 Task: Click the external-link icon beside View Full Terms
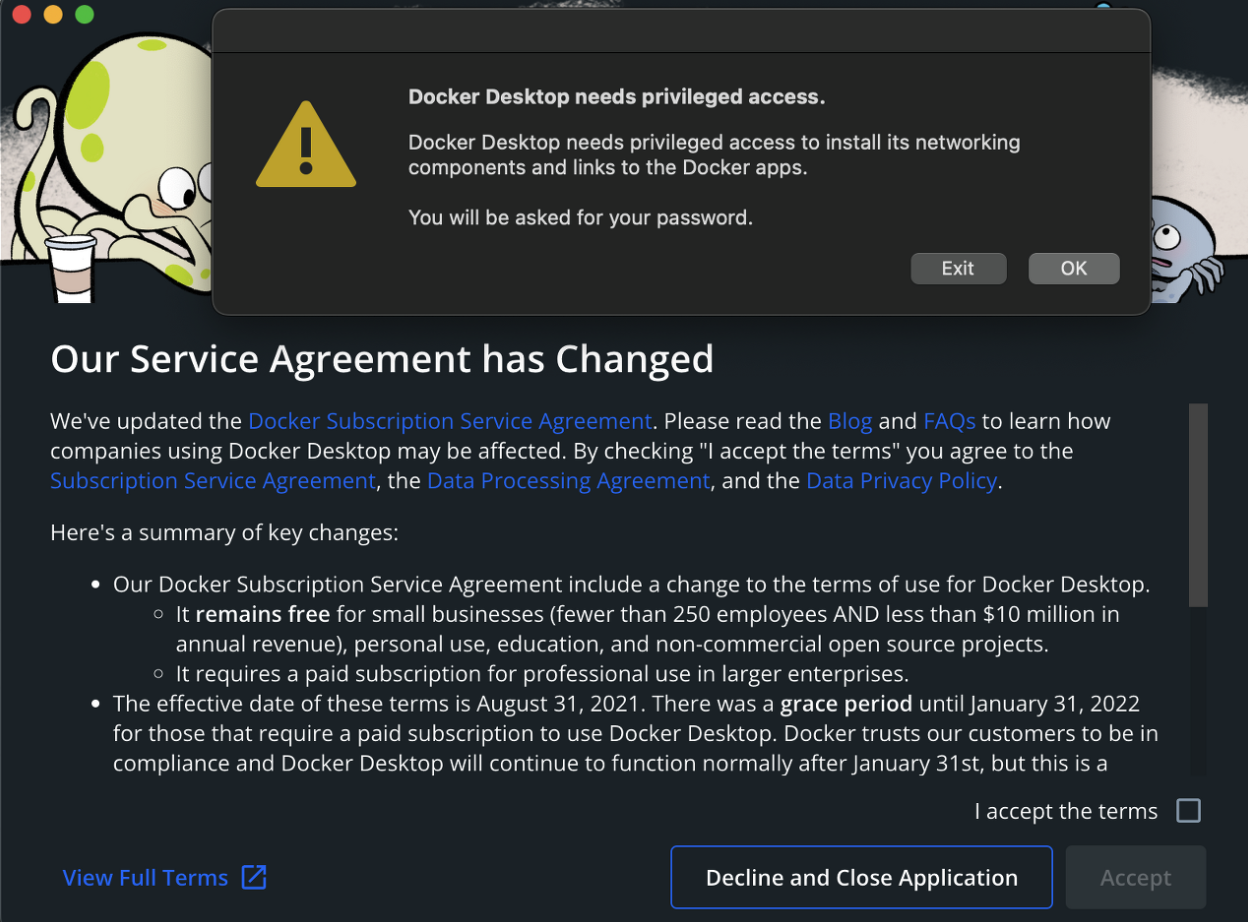pyautogui.click(x=254, y=877)
